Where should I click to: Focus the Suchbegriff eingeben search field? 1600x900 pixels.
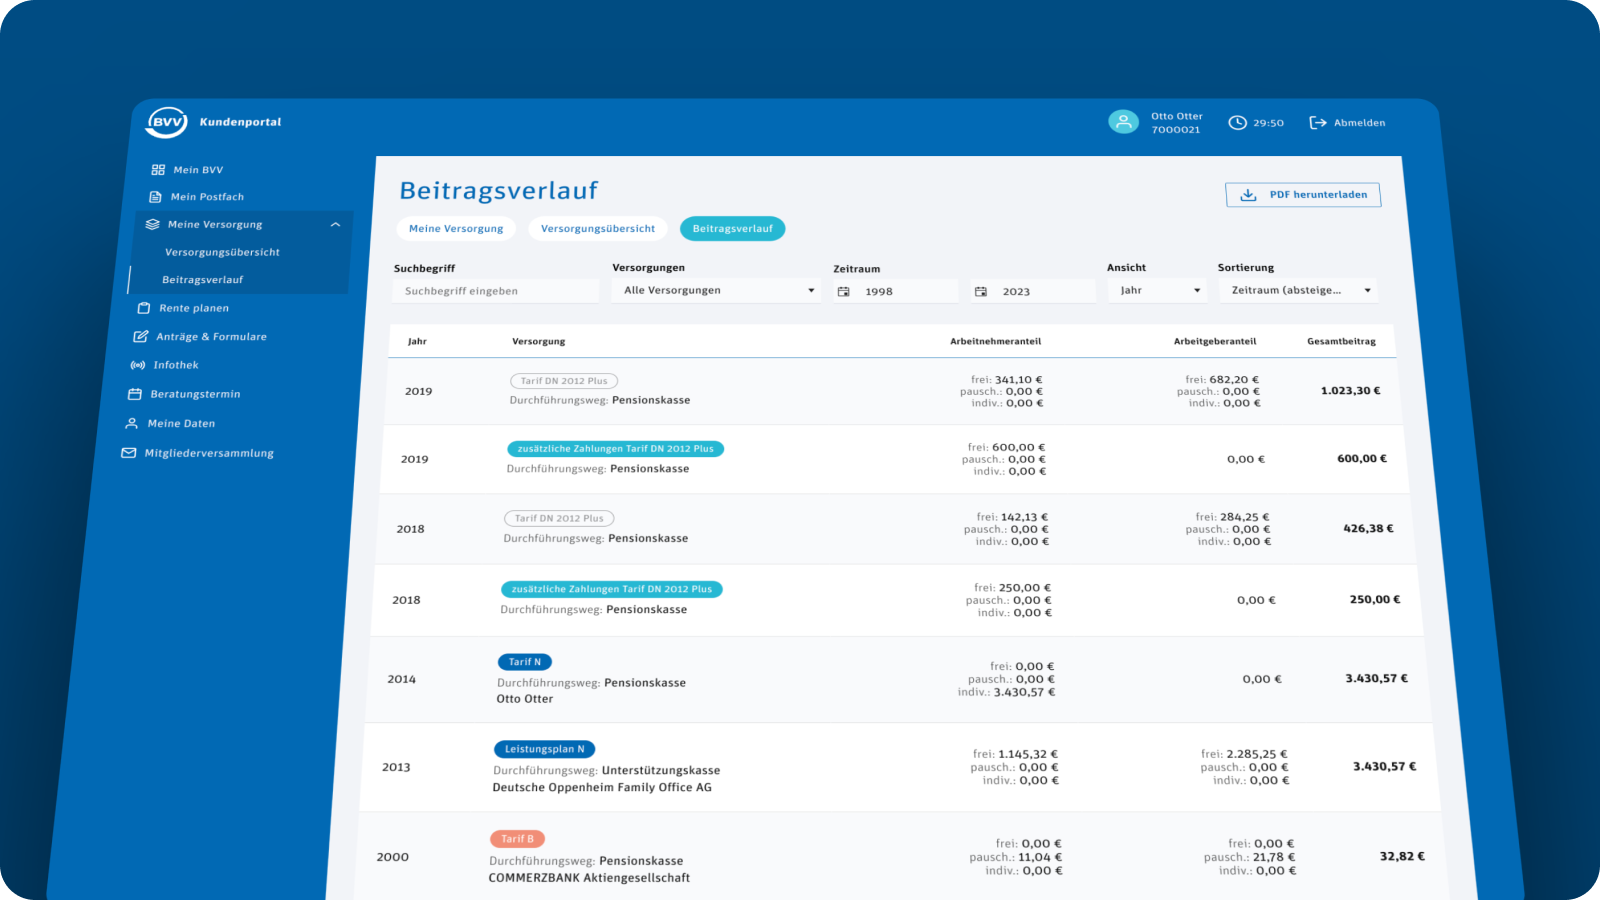pyautogui.click(x=496, y=291)
